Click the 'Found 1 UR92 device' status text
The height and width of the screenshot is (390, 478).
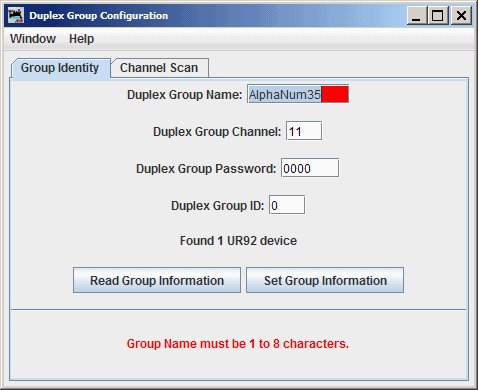[x=238, y=241]
